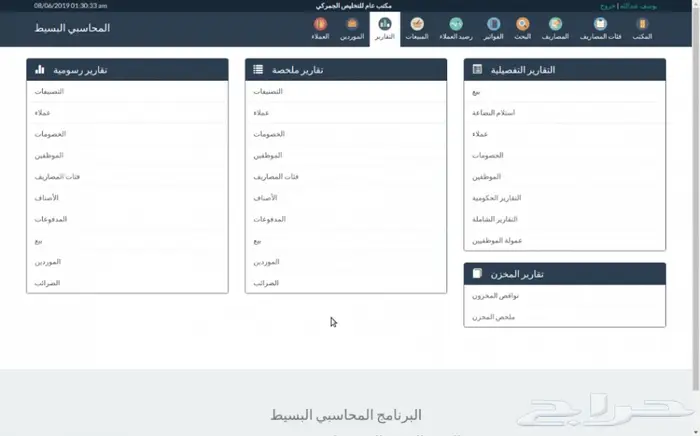700x436 pixels.
Task: Open the المبيعات (Sales) navigation icon
Action: (417, 24)
